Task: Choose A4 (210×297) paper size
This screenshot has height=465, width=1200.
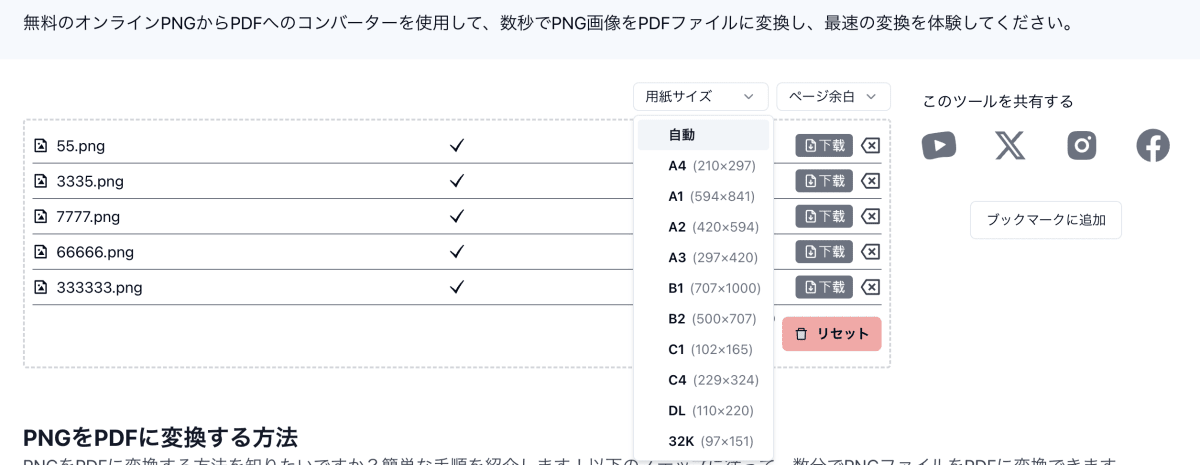Action: (x=711, y=166)
